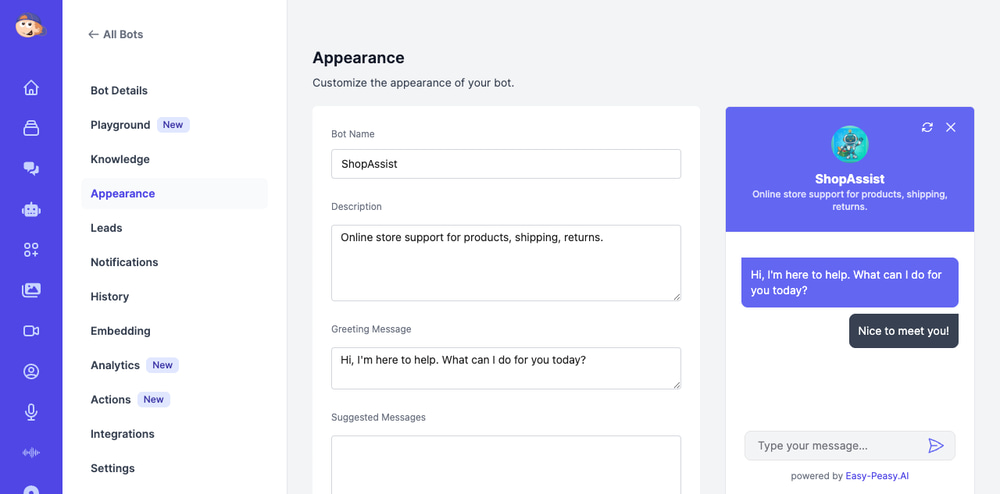The width and height of the screenshot is (1000, 494).
Task: Close the chat preview widget
Action: point(951,127)
